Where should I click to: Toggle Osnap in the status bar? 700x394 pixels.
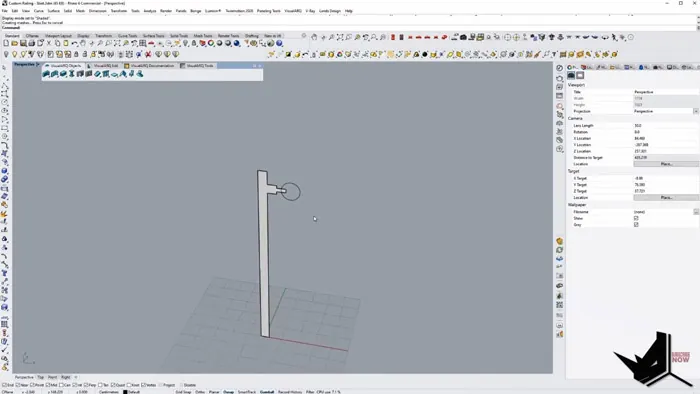click(229, 392)
